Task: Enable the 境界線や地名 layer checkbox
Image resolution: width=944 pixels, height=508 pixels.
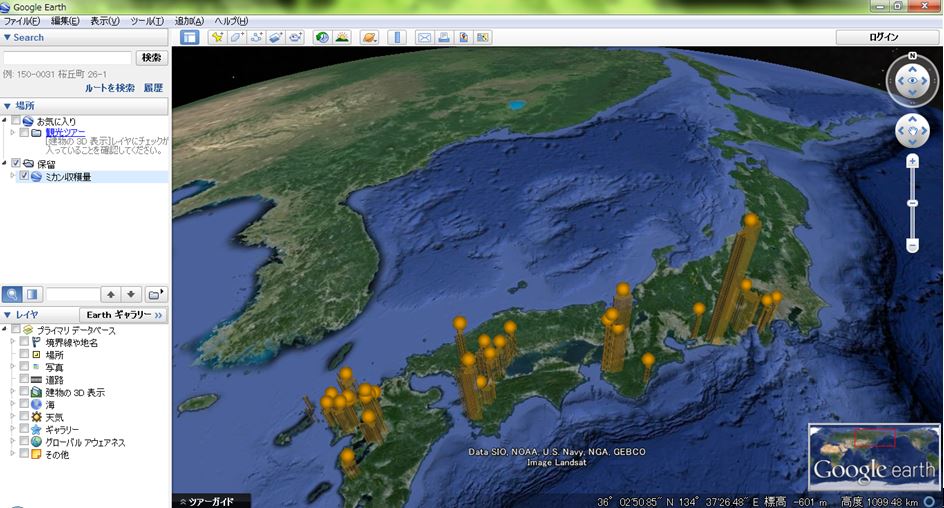Action: tap(24, 341)
